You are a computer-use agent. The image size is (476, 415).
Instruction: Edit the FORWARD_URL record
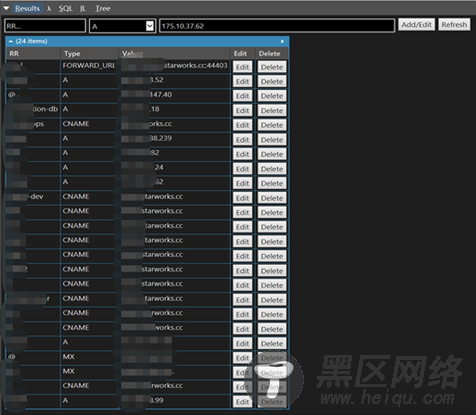pos(242,67)
